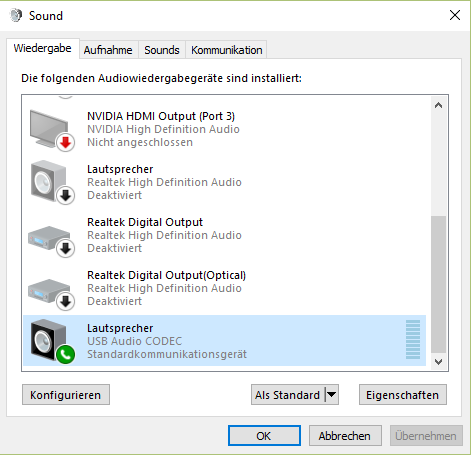Click the Realtek Digital Output receiver icon

tap(51, 240)
